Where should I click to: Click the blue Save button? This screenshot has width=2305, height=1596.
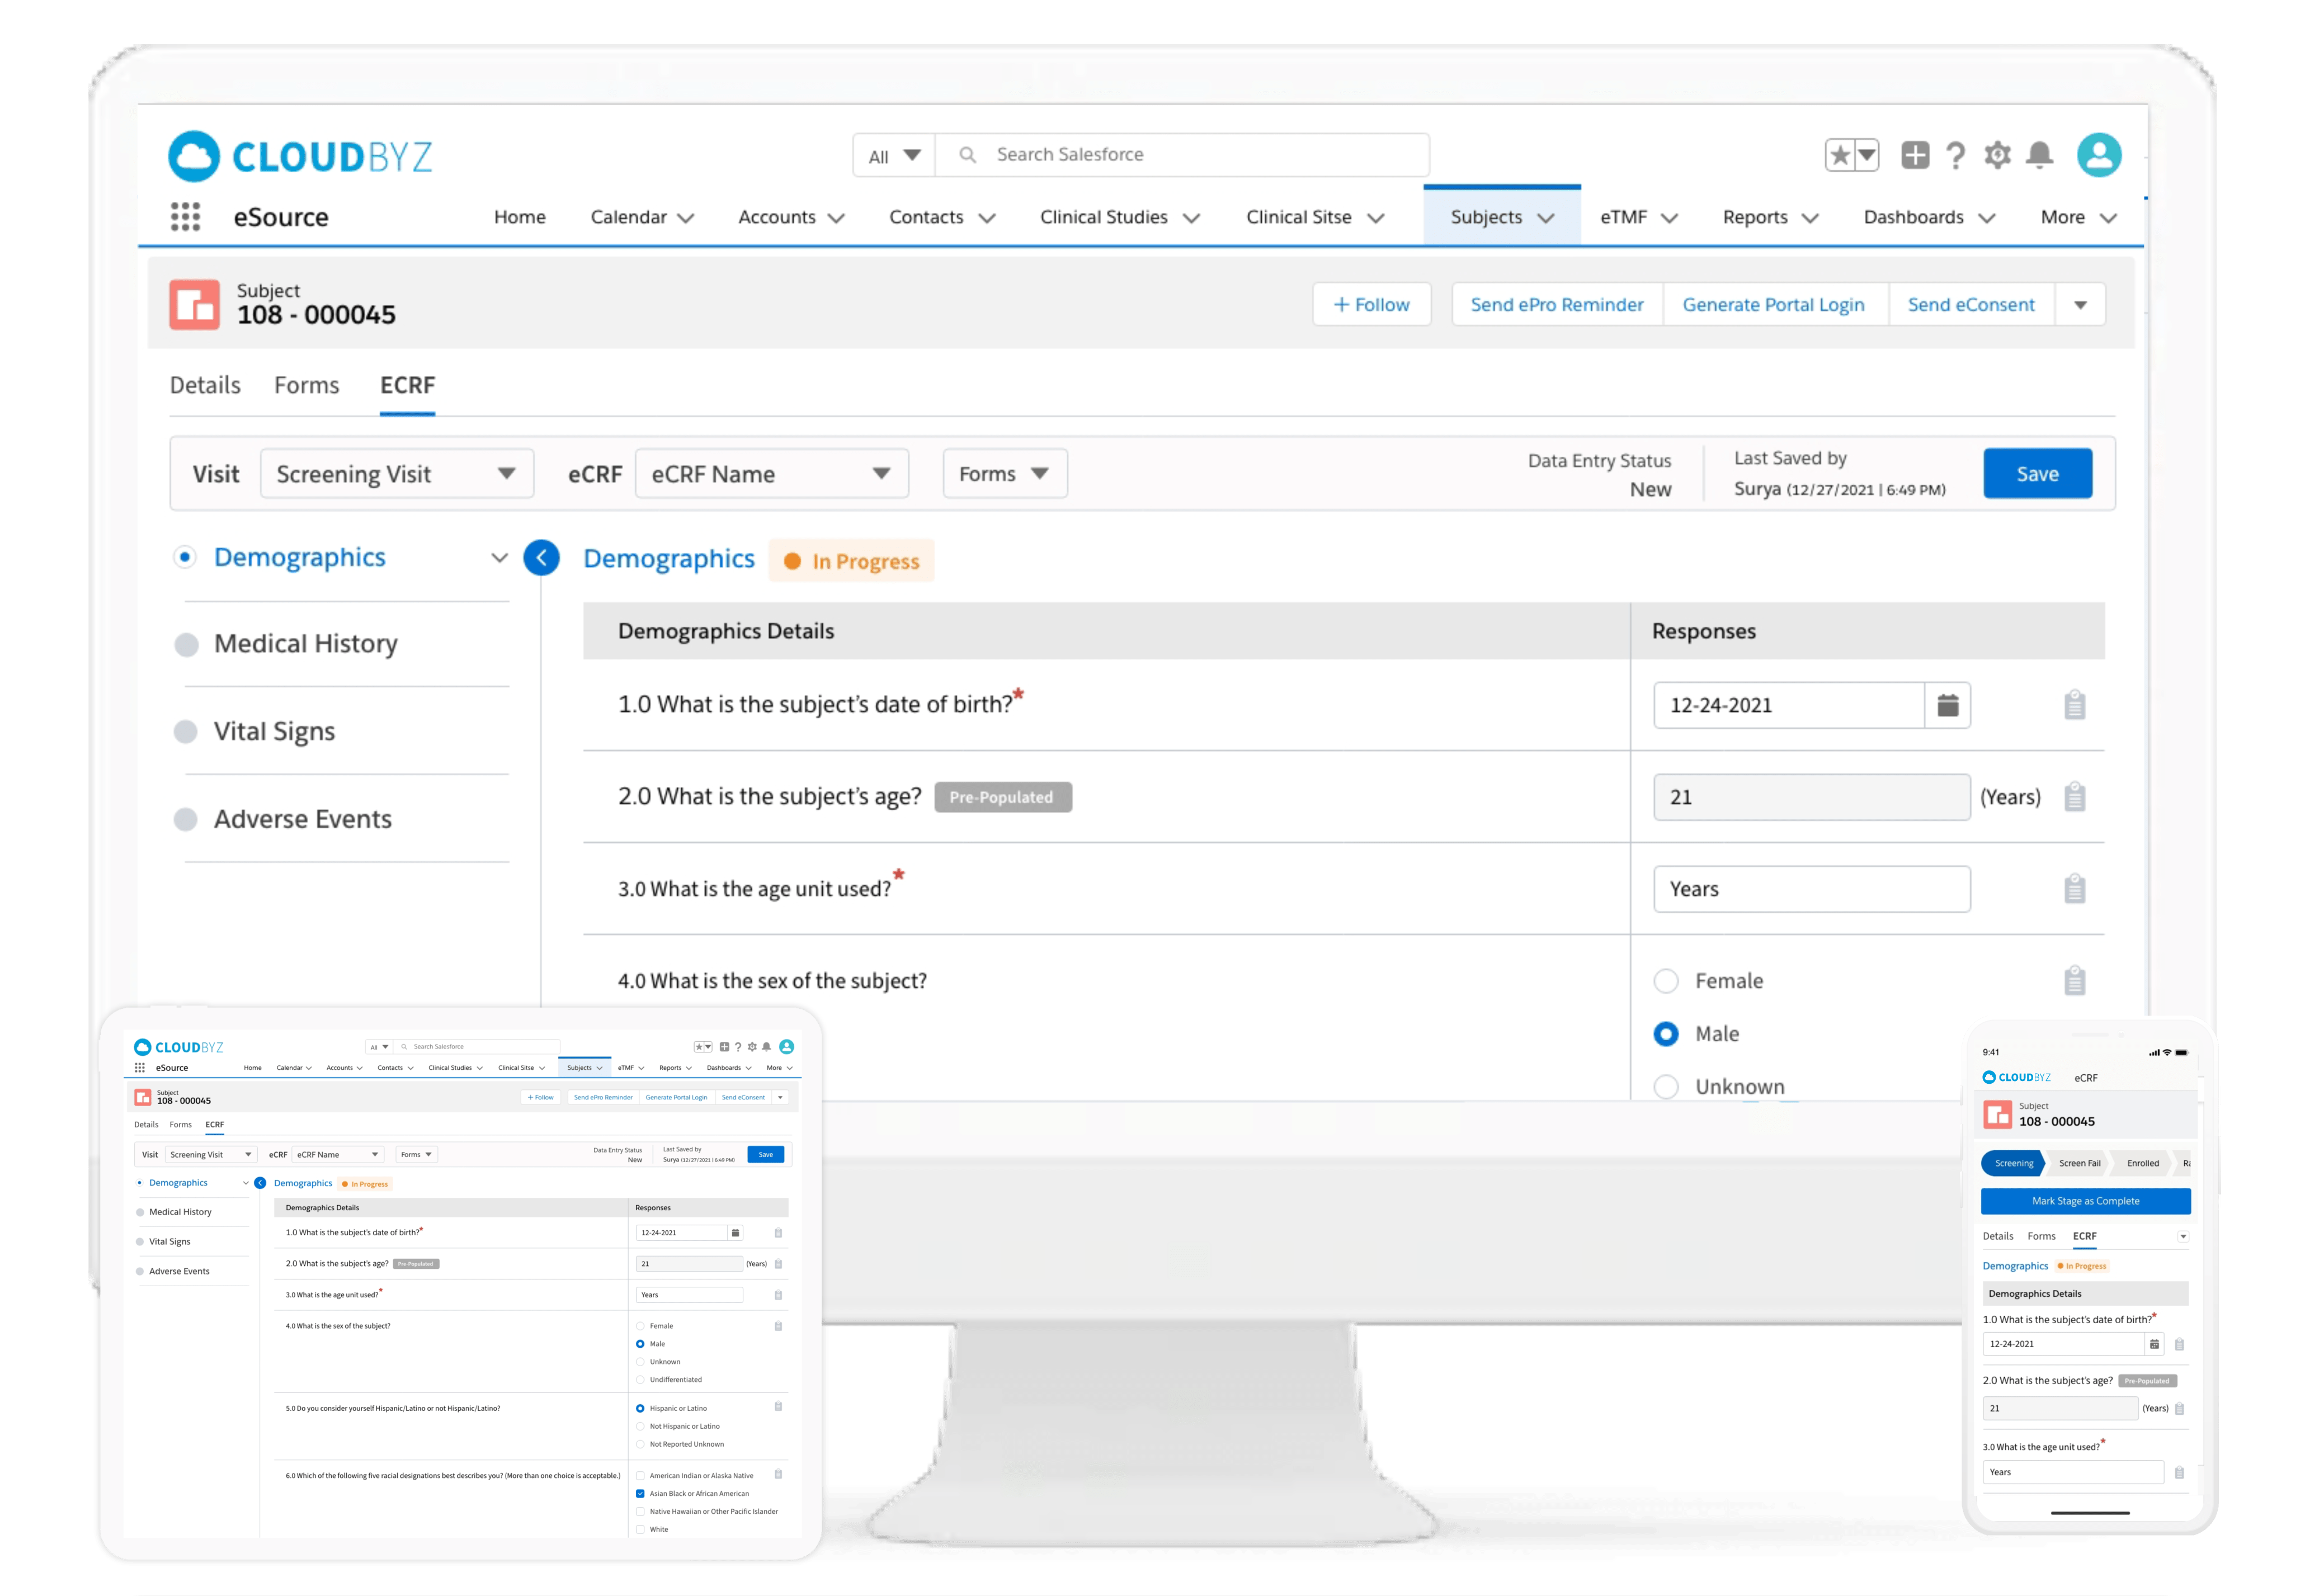[2037, 474]
